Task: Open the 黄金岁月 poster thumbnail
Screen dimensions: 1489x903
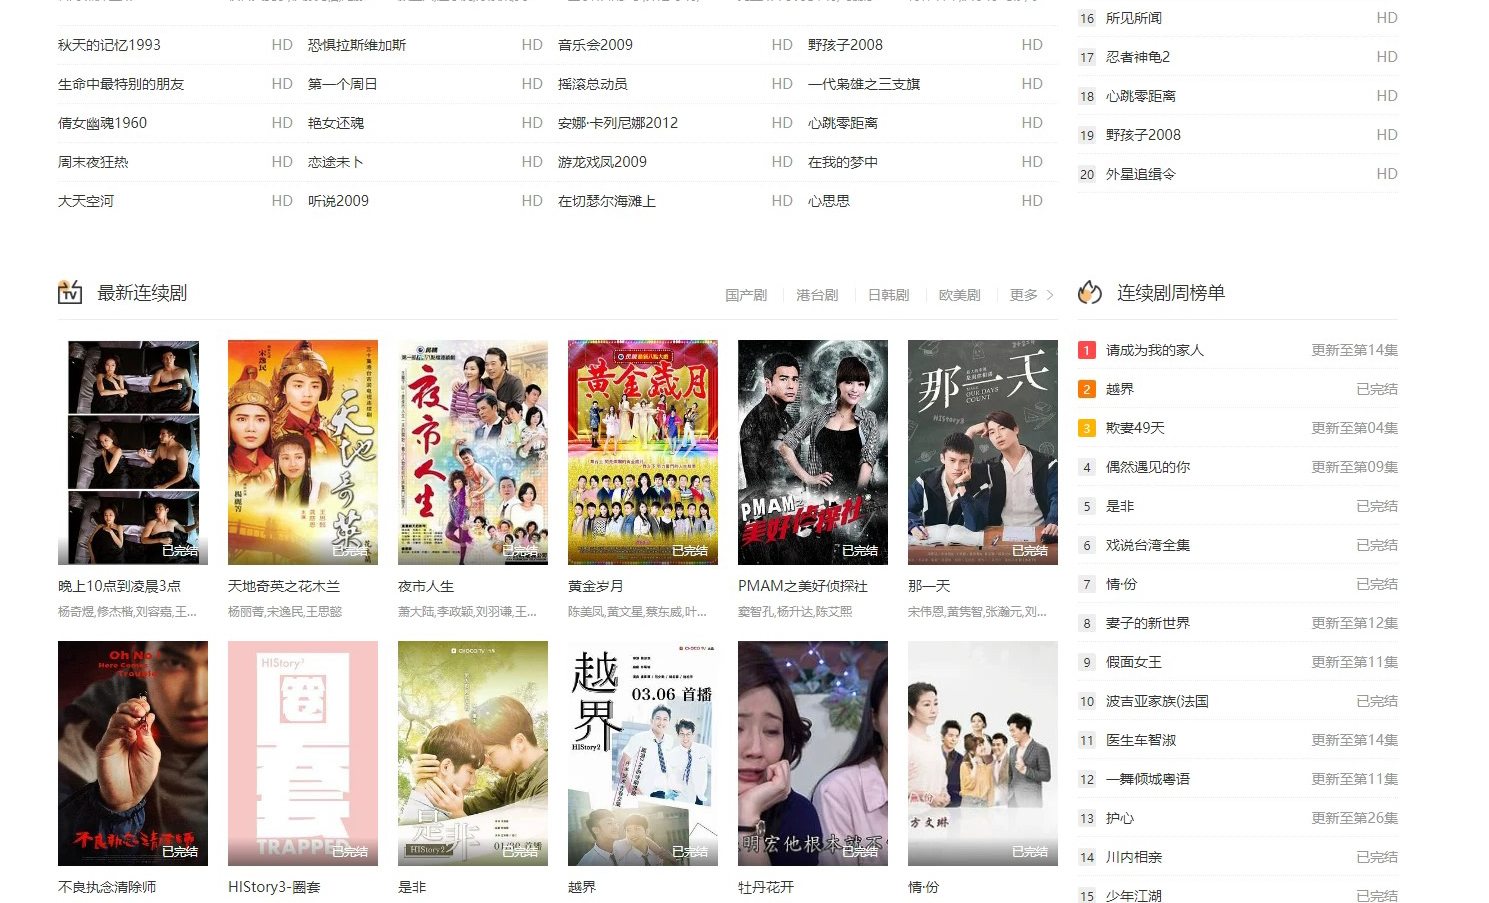Action: 642,452
